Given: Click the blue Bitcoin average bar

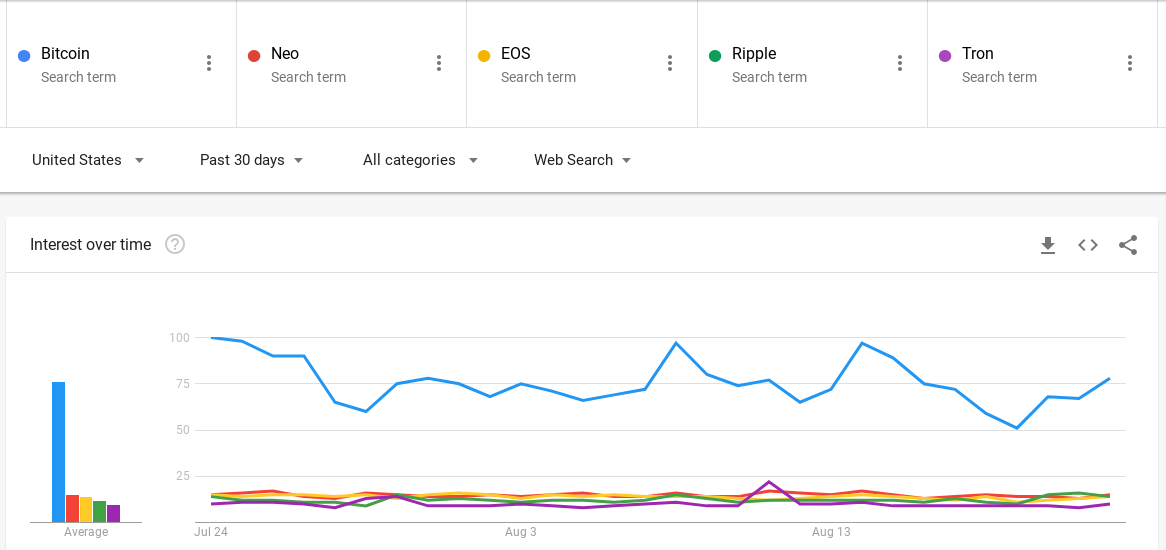Looking at the screenshot, I should tap(59, 452).
